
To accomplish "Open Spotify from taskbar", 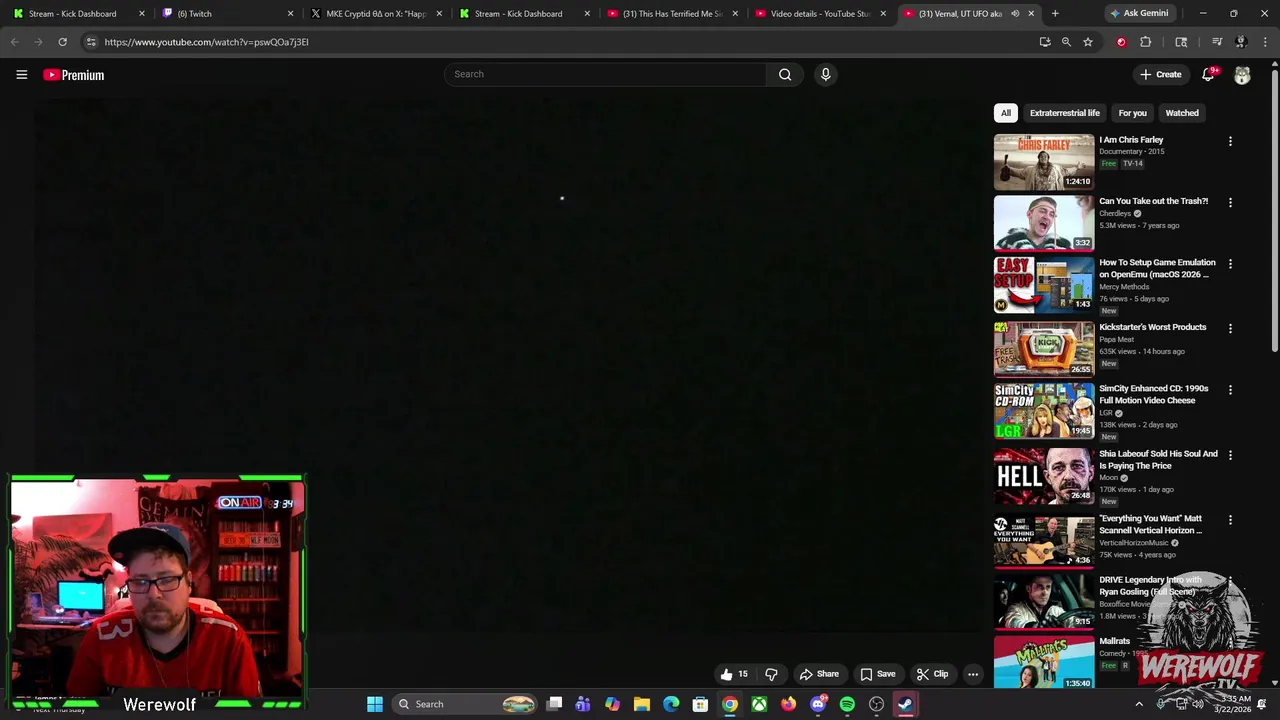I will point(847,704).
